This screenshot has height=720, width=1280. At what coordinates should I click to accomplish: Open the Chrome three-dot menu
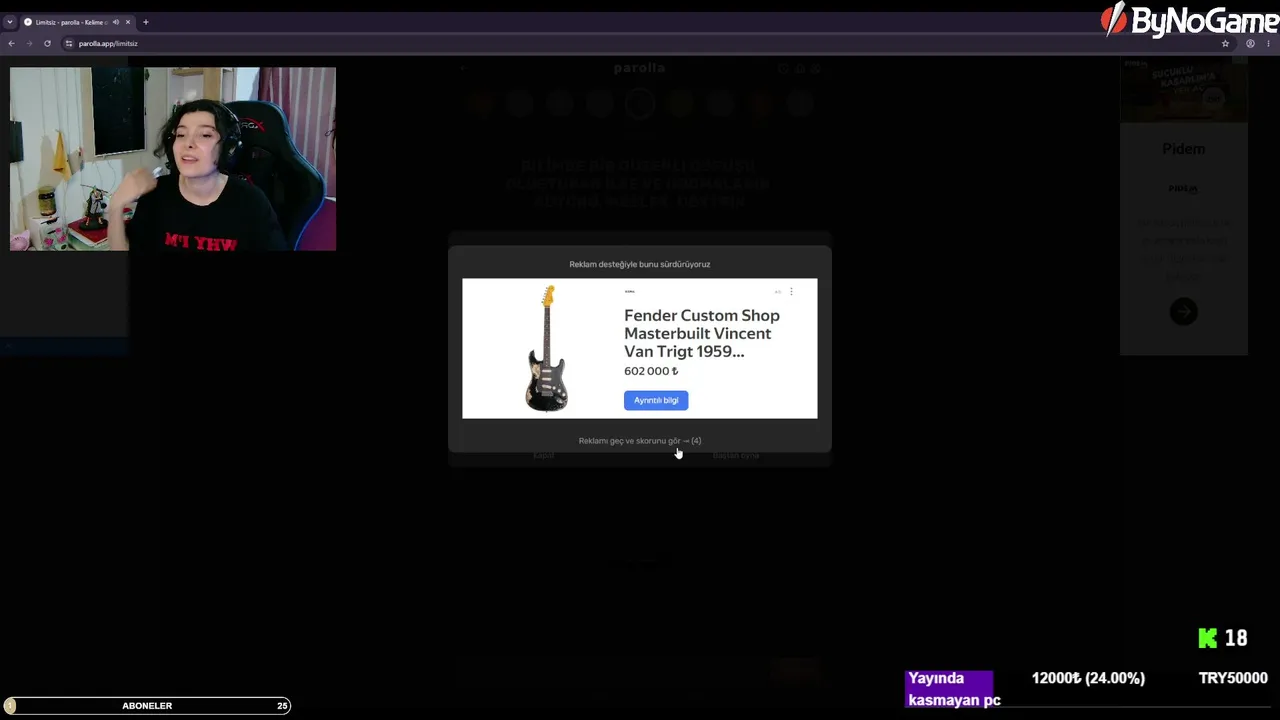tap(1269, 44)
